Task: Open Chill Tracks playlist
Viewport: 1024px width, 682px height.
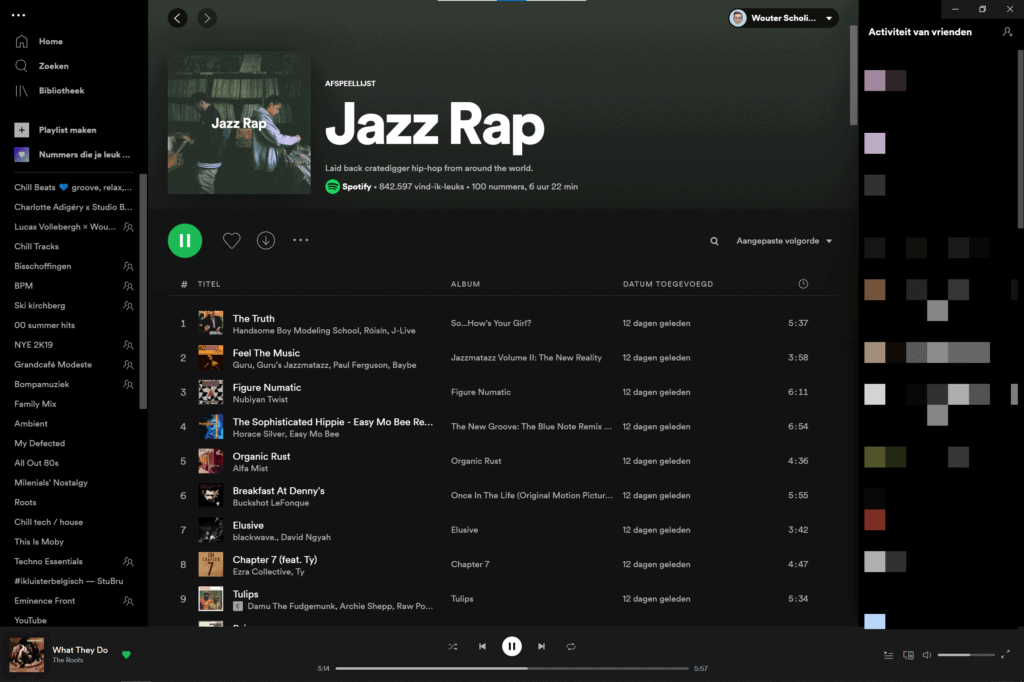Action: pos(37,247)
